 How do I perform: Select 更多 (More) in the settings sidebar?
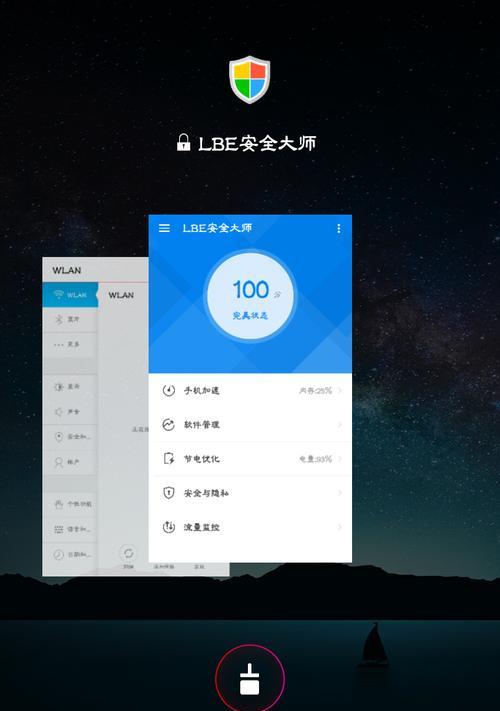click(70, 345)
